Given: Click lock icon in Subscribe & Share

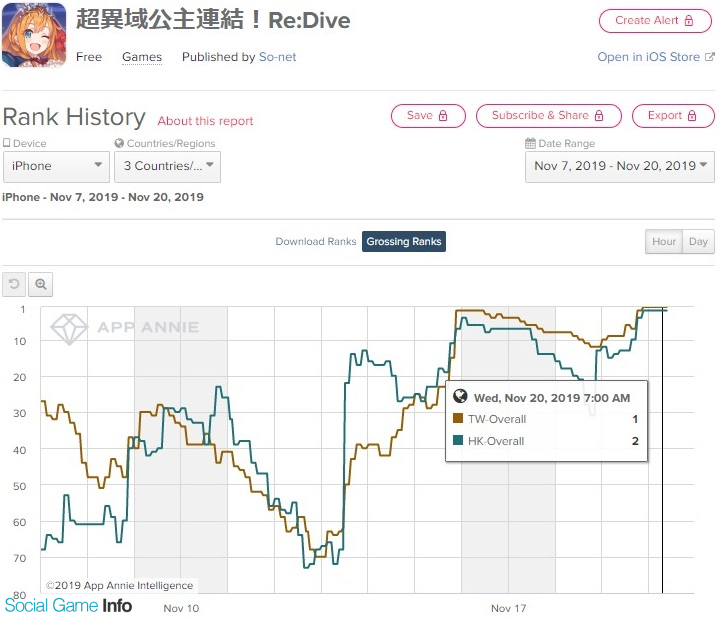Looking at the screenshot, I should pos(599,116).
